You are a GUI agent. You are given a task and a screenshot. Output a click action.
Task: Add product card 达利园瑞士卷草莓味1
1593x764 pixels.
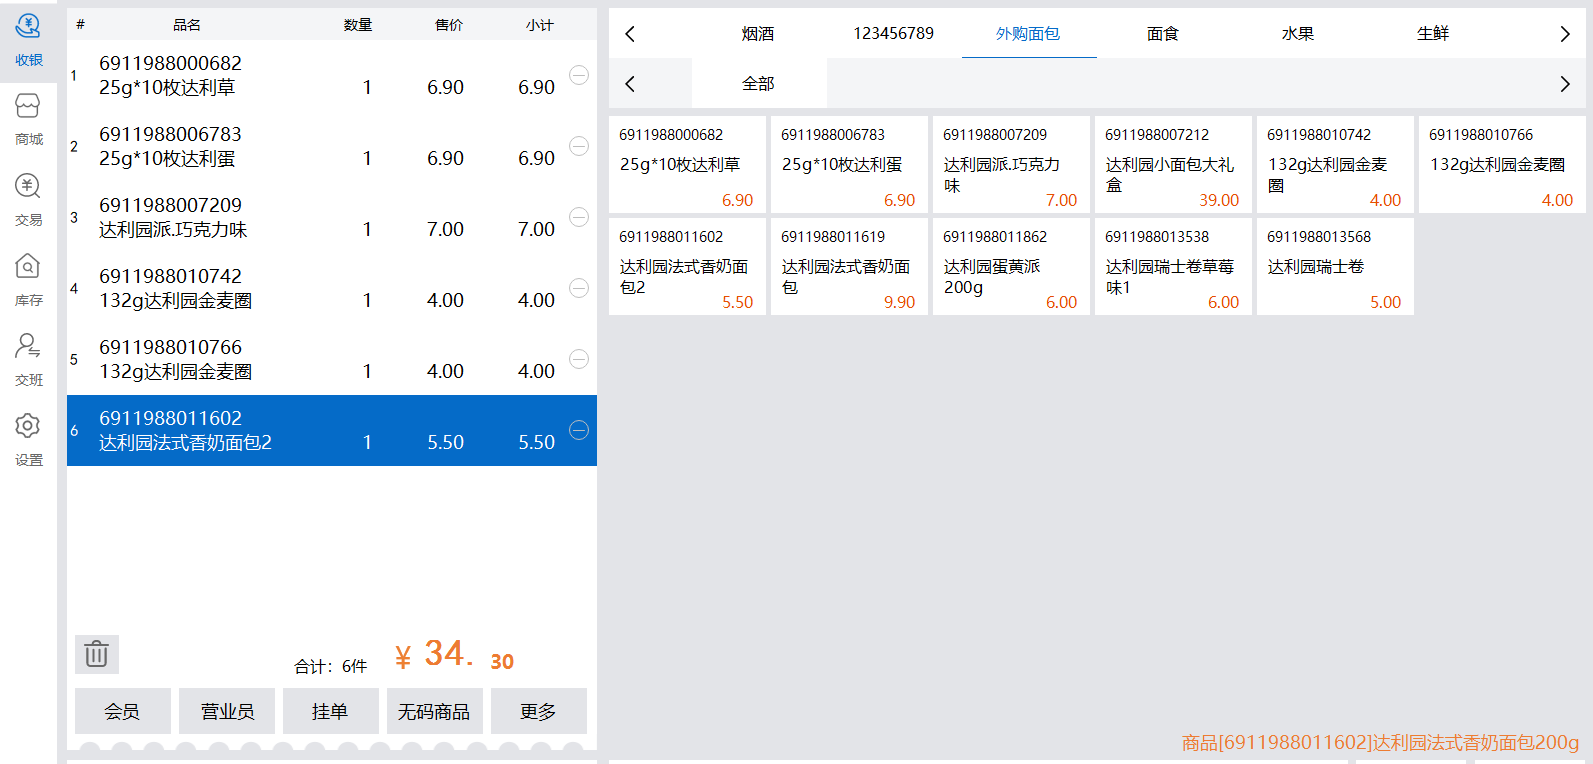tap(1173, 267)
